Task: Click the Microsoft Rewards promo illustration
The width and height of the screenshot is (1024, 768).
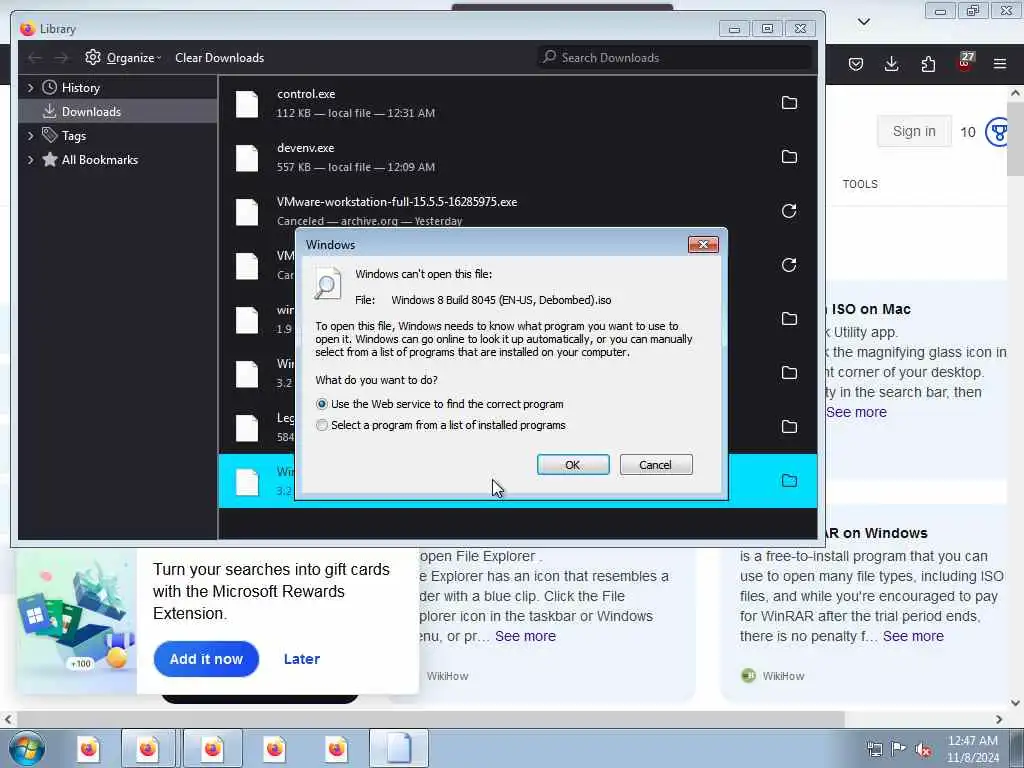Action: 76,622
